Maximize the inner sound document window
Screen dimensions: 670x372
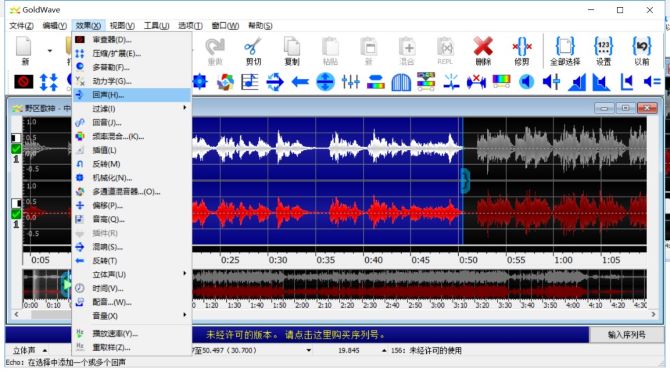625,108
